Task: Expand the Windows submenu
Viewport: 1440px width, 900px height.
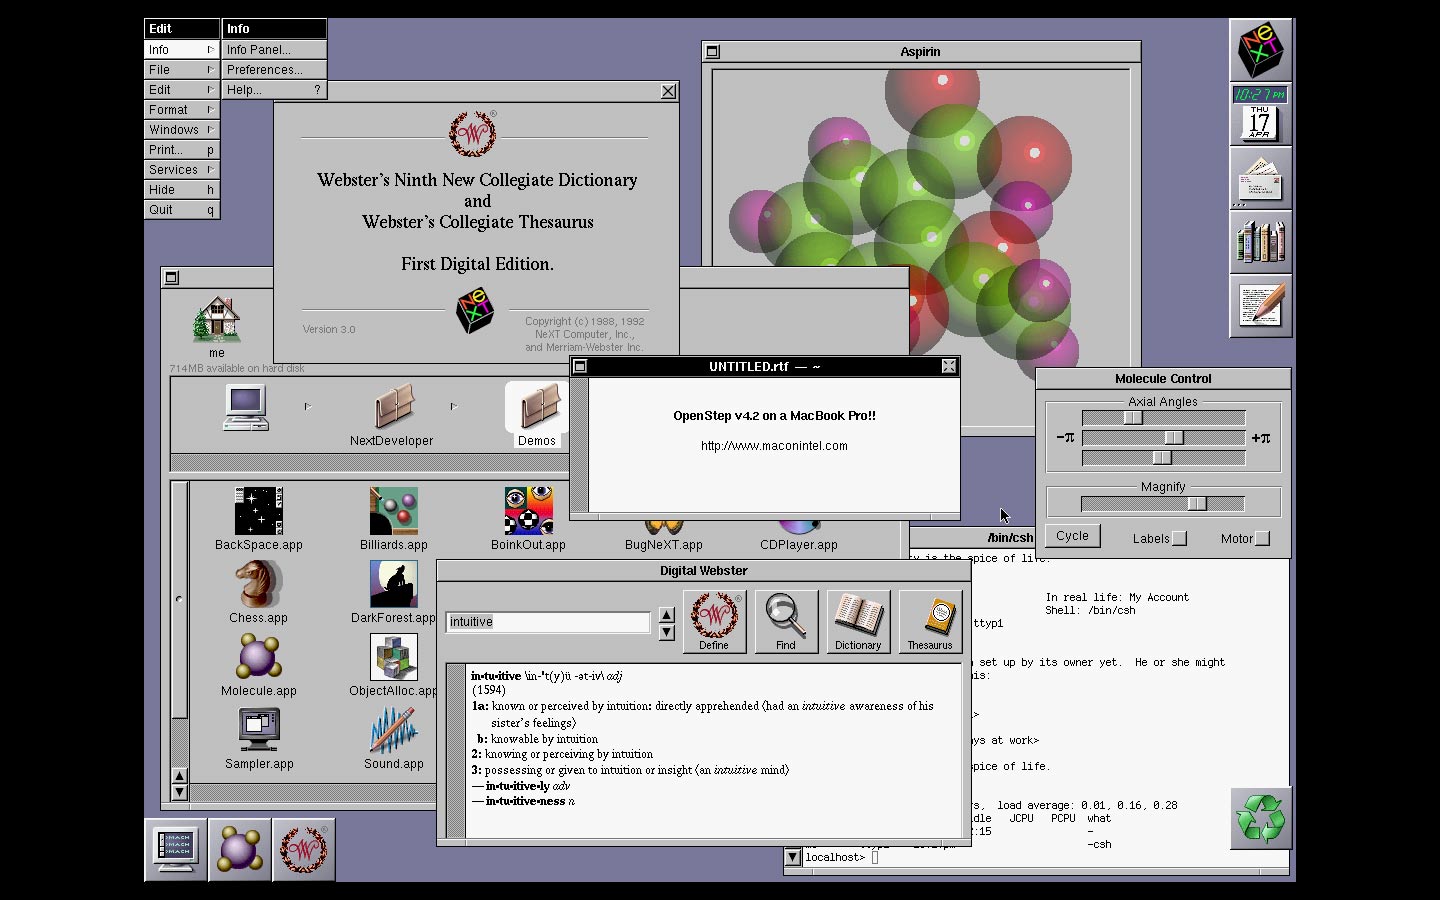Action: point(182,129)
